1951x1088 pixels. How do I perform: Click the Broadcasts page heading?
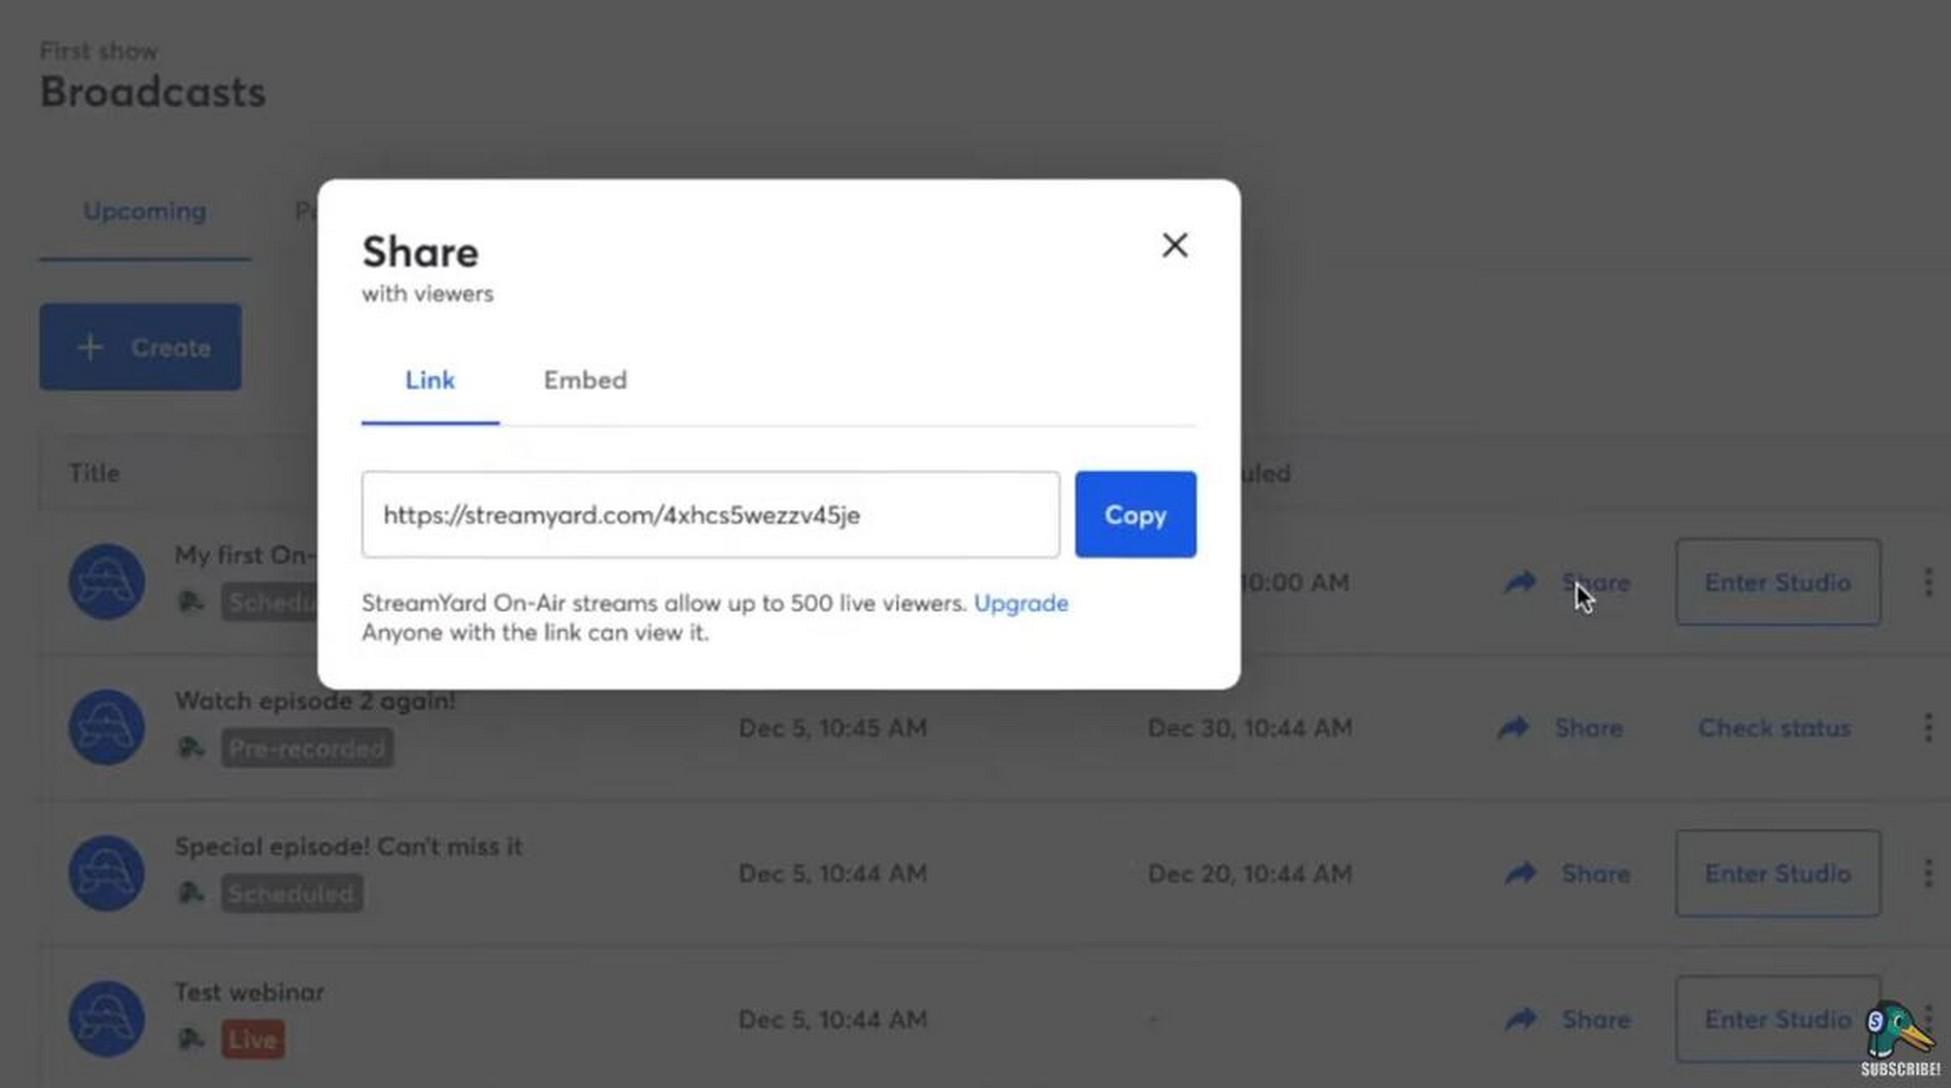(152, 92)
